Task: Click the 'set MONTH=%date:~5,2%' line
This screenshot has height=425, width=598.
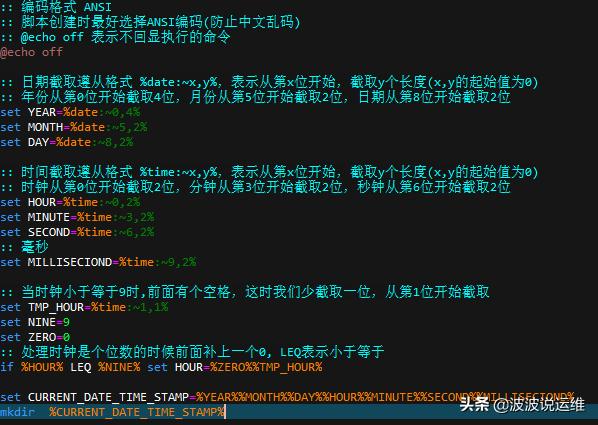Action: [x=74, y=127]
